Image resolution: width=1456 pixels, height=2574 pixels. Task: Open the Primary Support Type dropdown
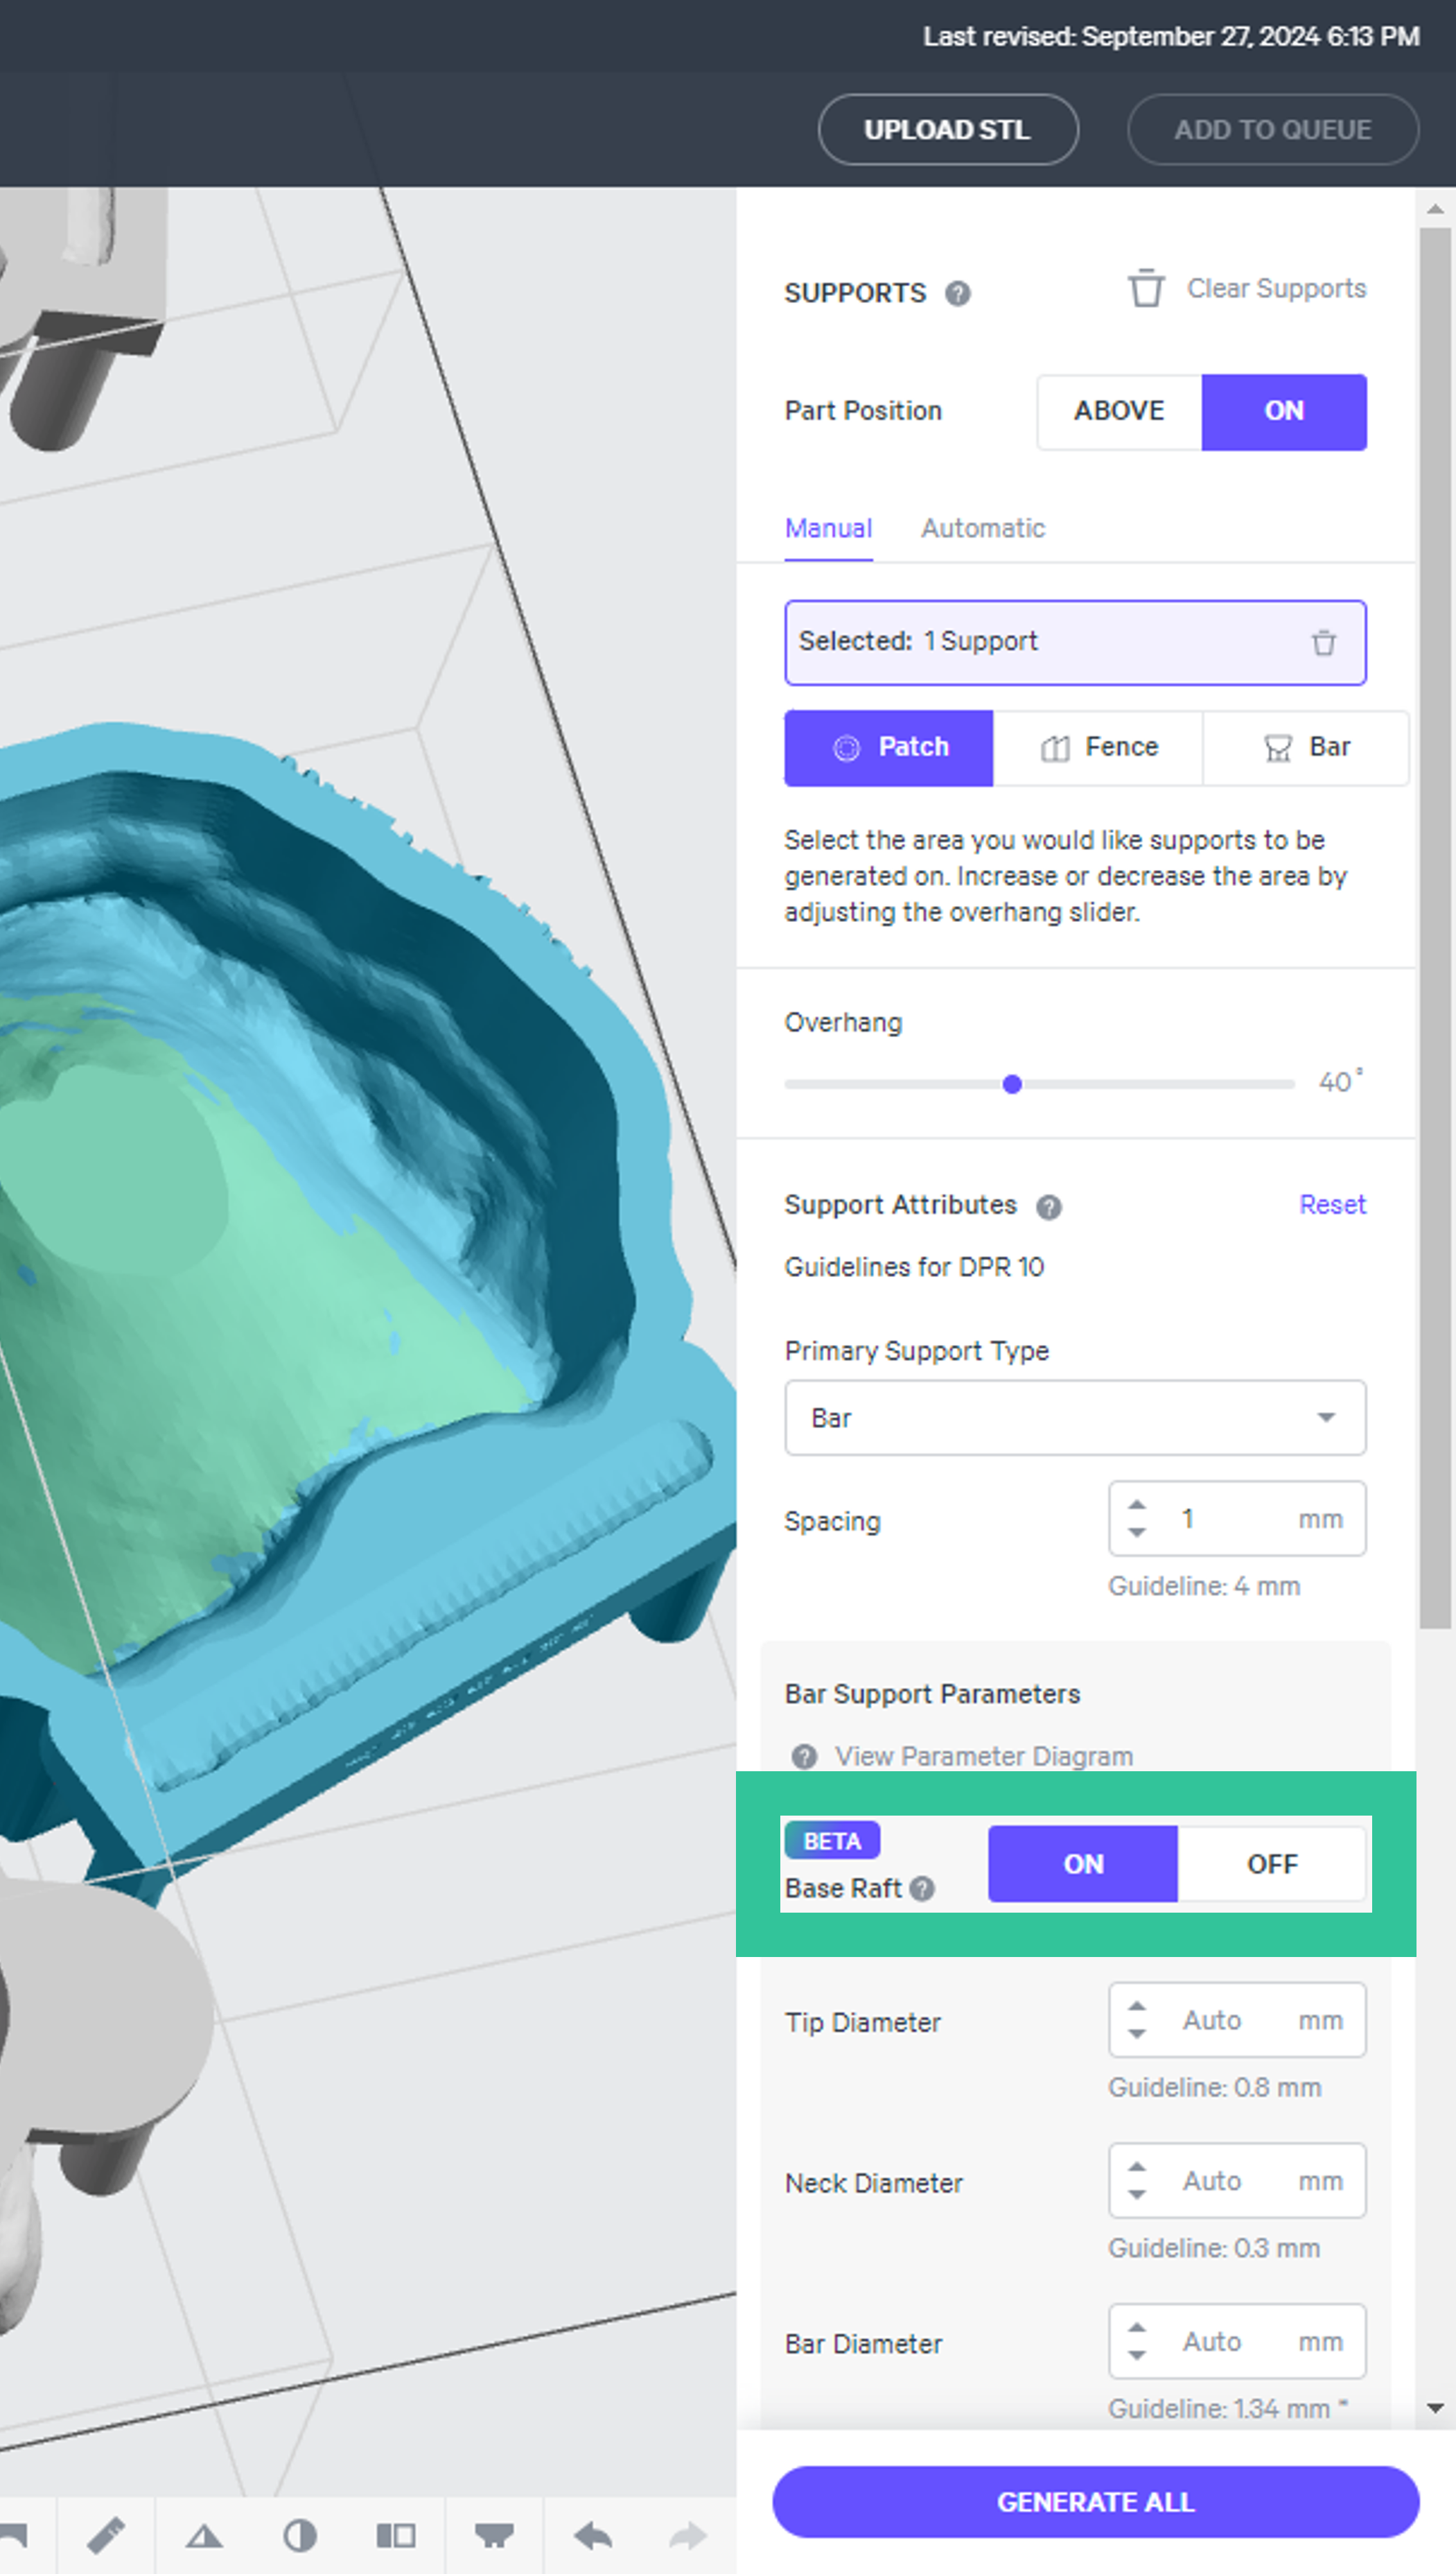click(x=1075, y=1418)
